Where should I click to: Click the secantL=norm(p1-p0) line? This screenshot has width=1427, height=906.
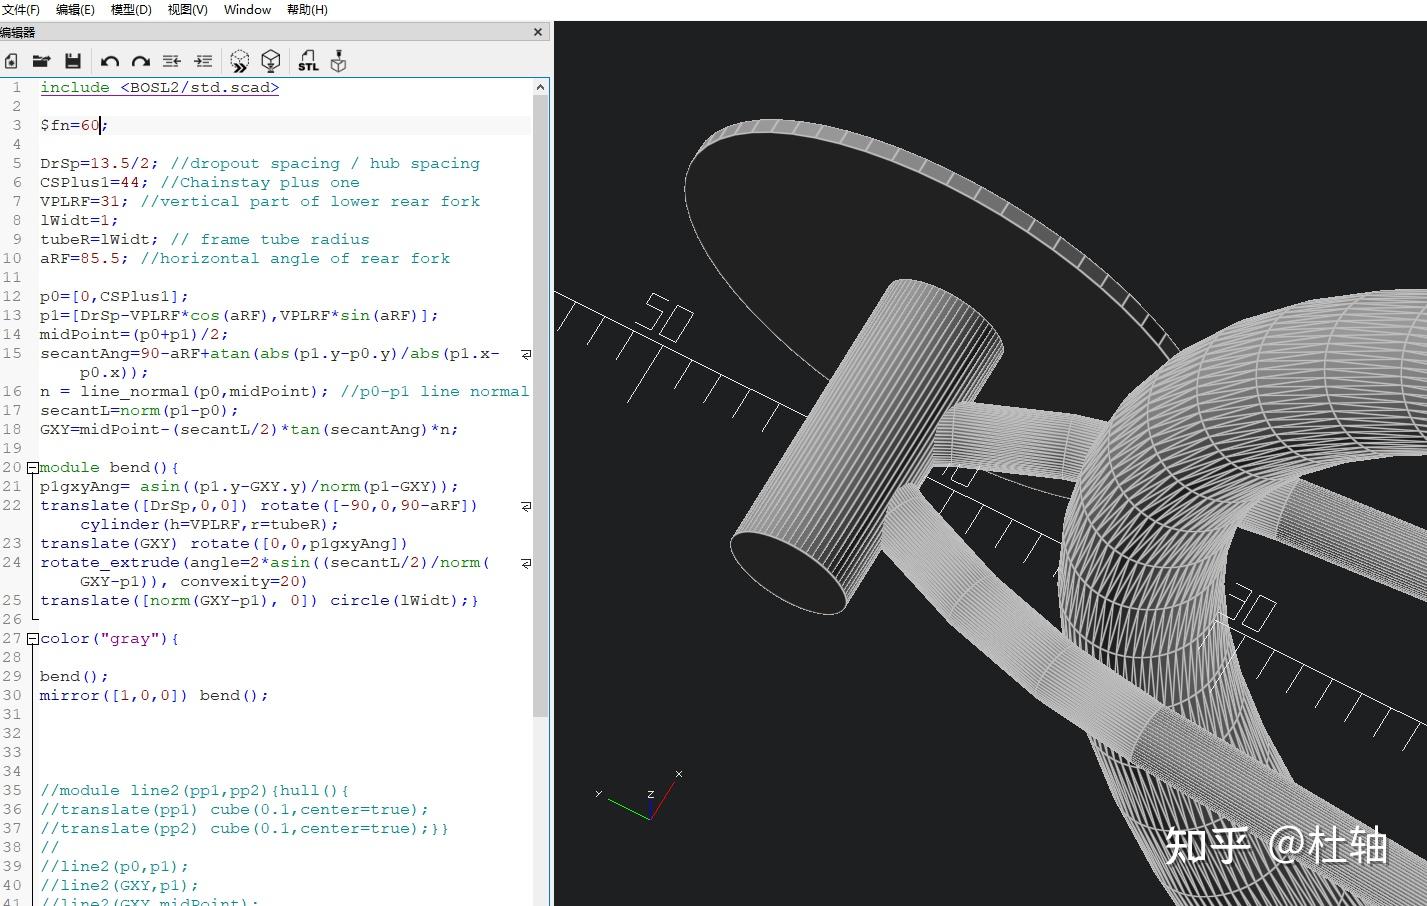[139, 410]
